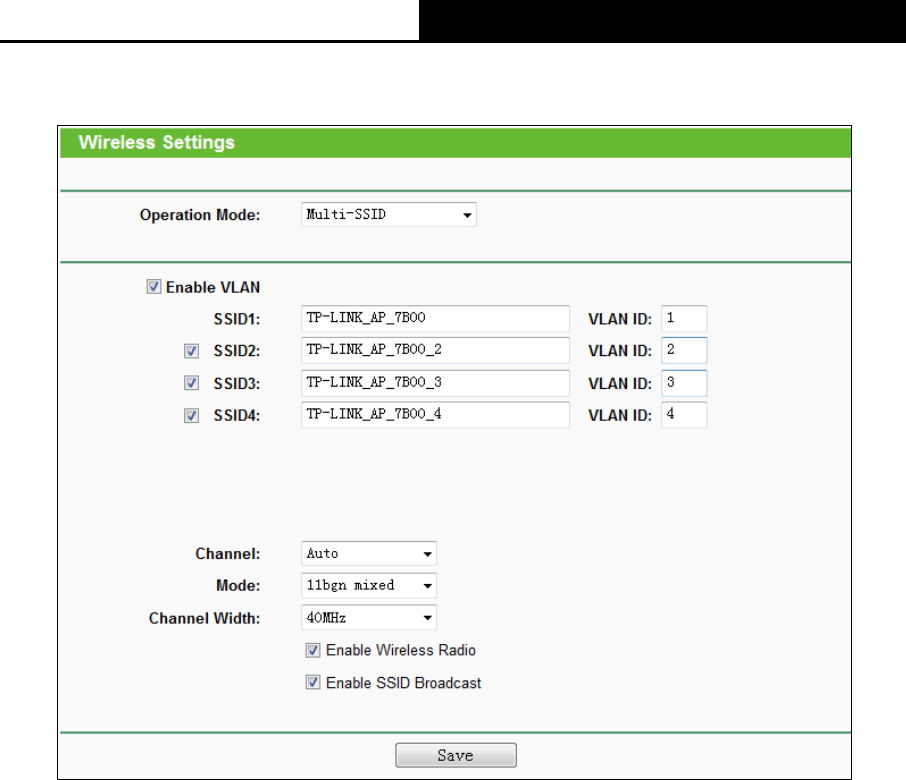Toggle Enable SSID Broadcast checkbox
906x780 pixels.
pos(313,683)
